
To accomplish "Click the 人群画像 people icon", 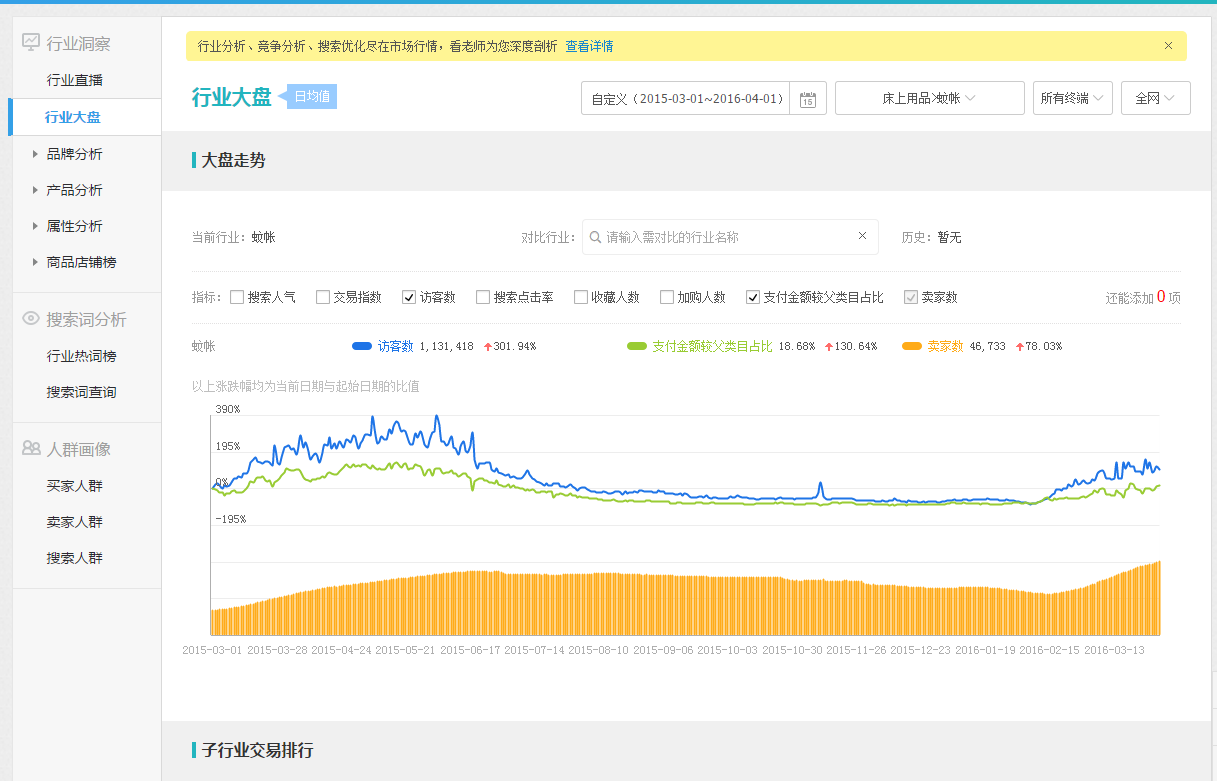I will click(31, 449).
